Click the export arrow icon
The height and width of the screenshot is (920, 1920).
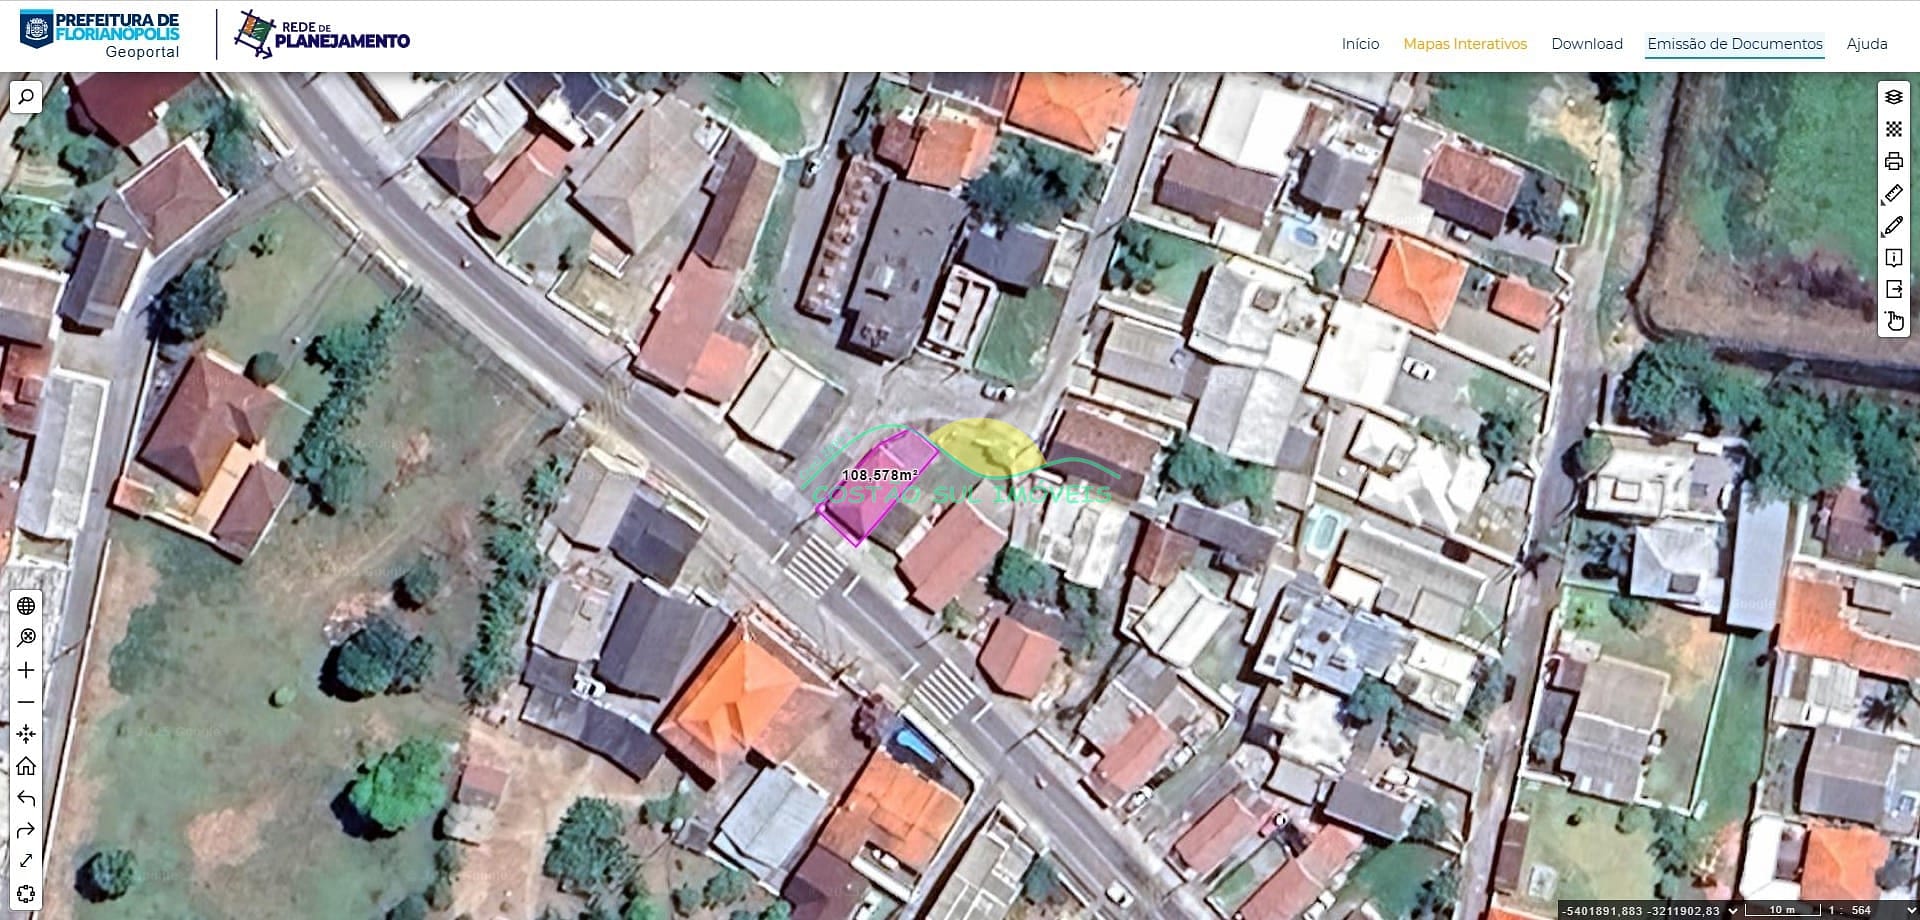tap(1893, 290)
